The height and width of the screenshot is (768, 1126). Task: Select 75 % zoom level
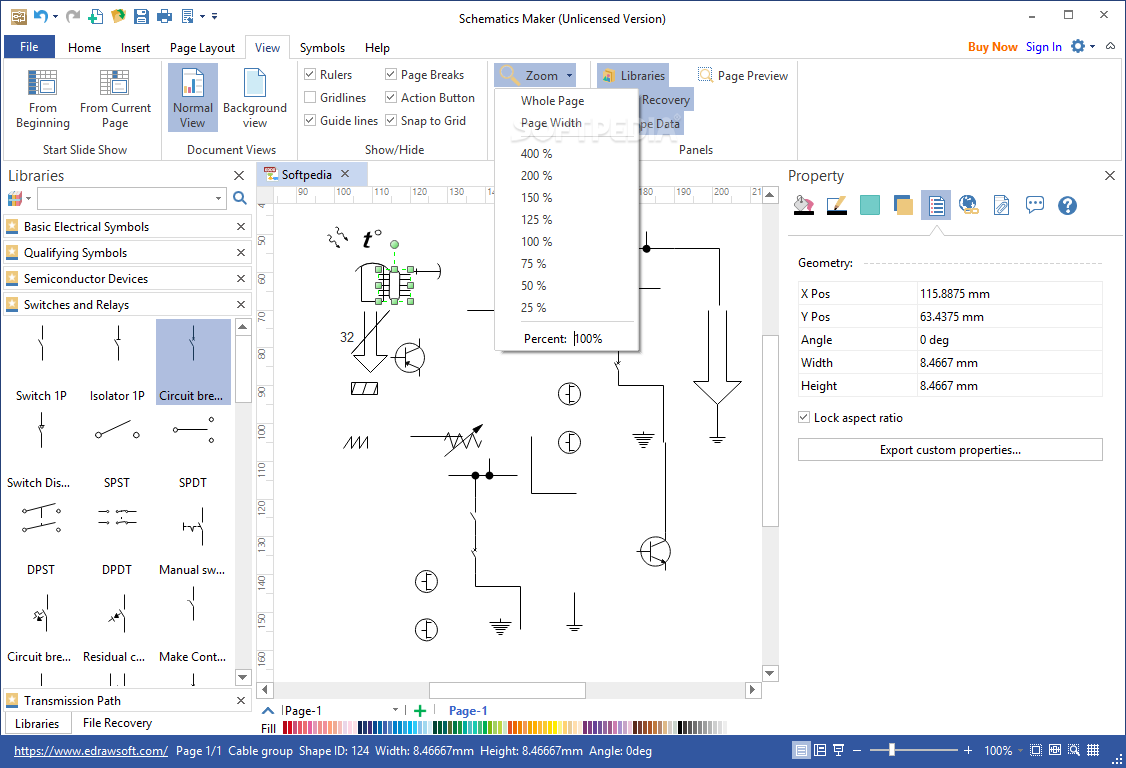point(534,264)
